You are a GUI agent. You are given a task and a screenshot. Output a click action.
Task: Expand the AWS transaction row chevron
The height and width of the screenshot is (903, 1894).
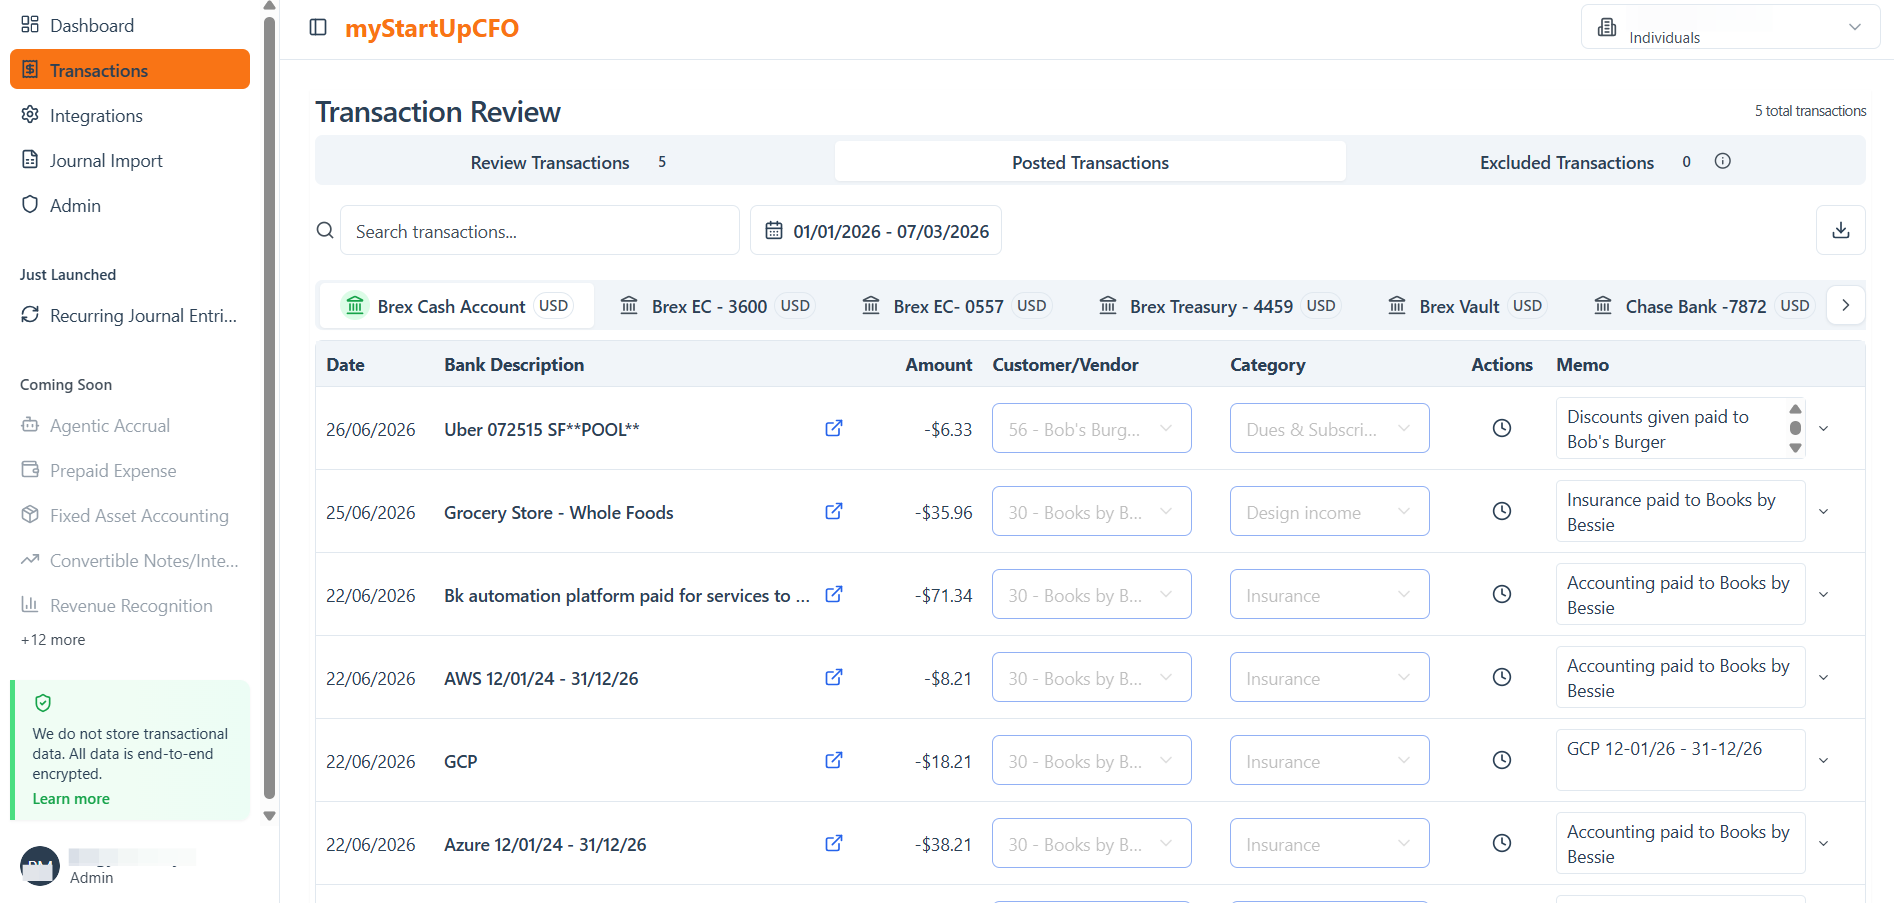[1823, 677]
